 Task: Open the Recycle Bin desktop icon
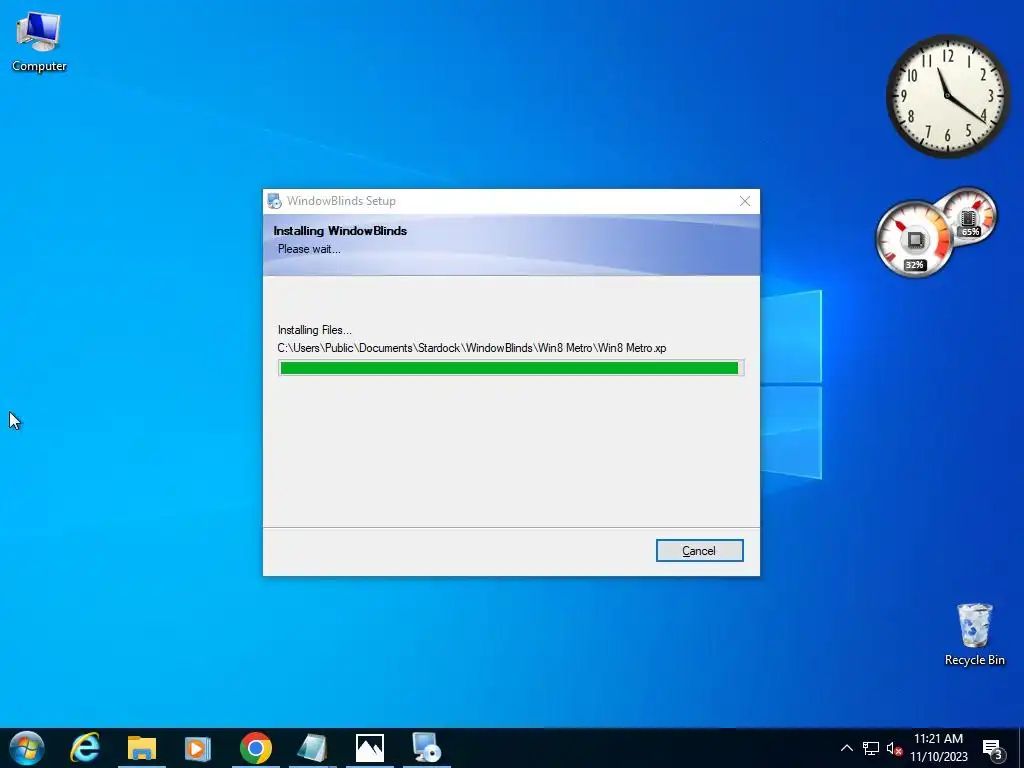974,634
